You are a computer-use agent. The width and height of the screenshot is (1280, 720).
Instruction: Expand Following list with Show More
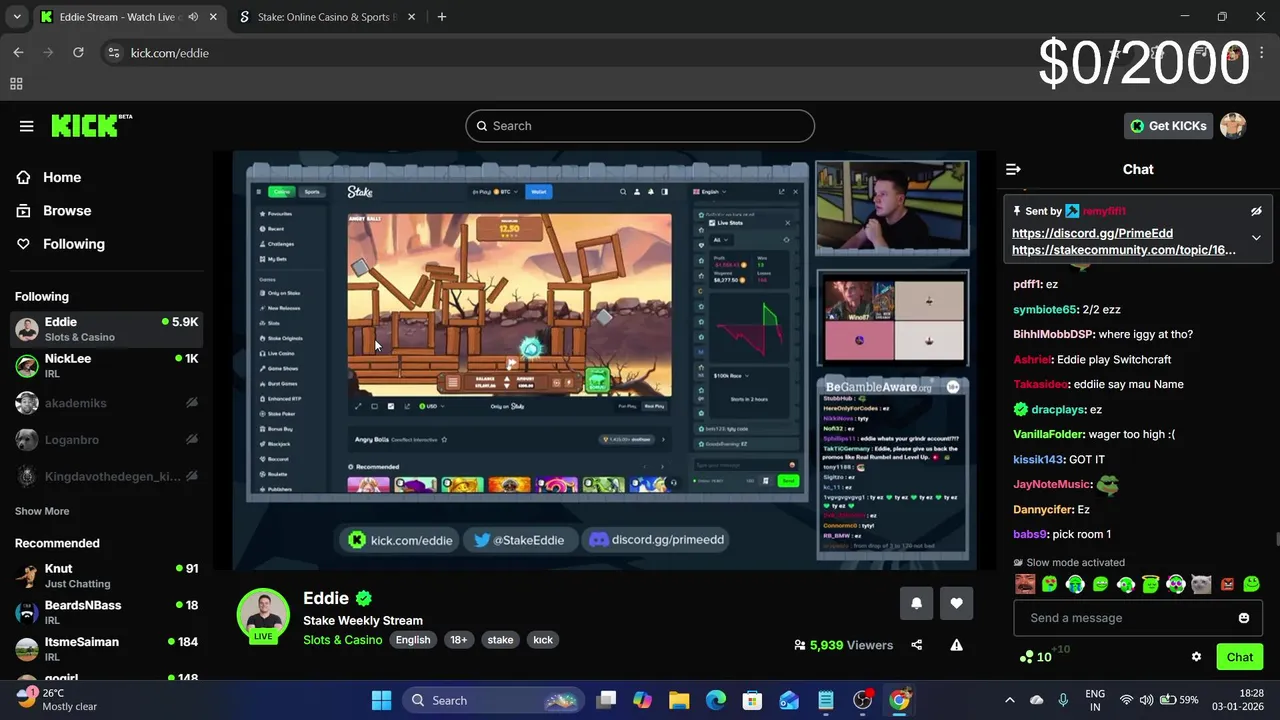click(x=42, y=511)
